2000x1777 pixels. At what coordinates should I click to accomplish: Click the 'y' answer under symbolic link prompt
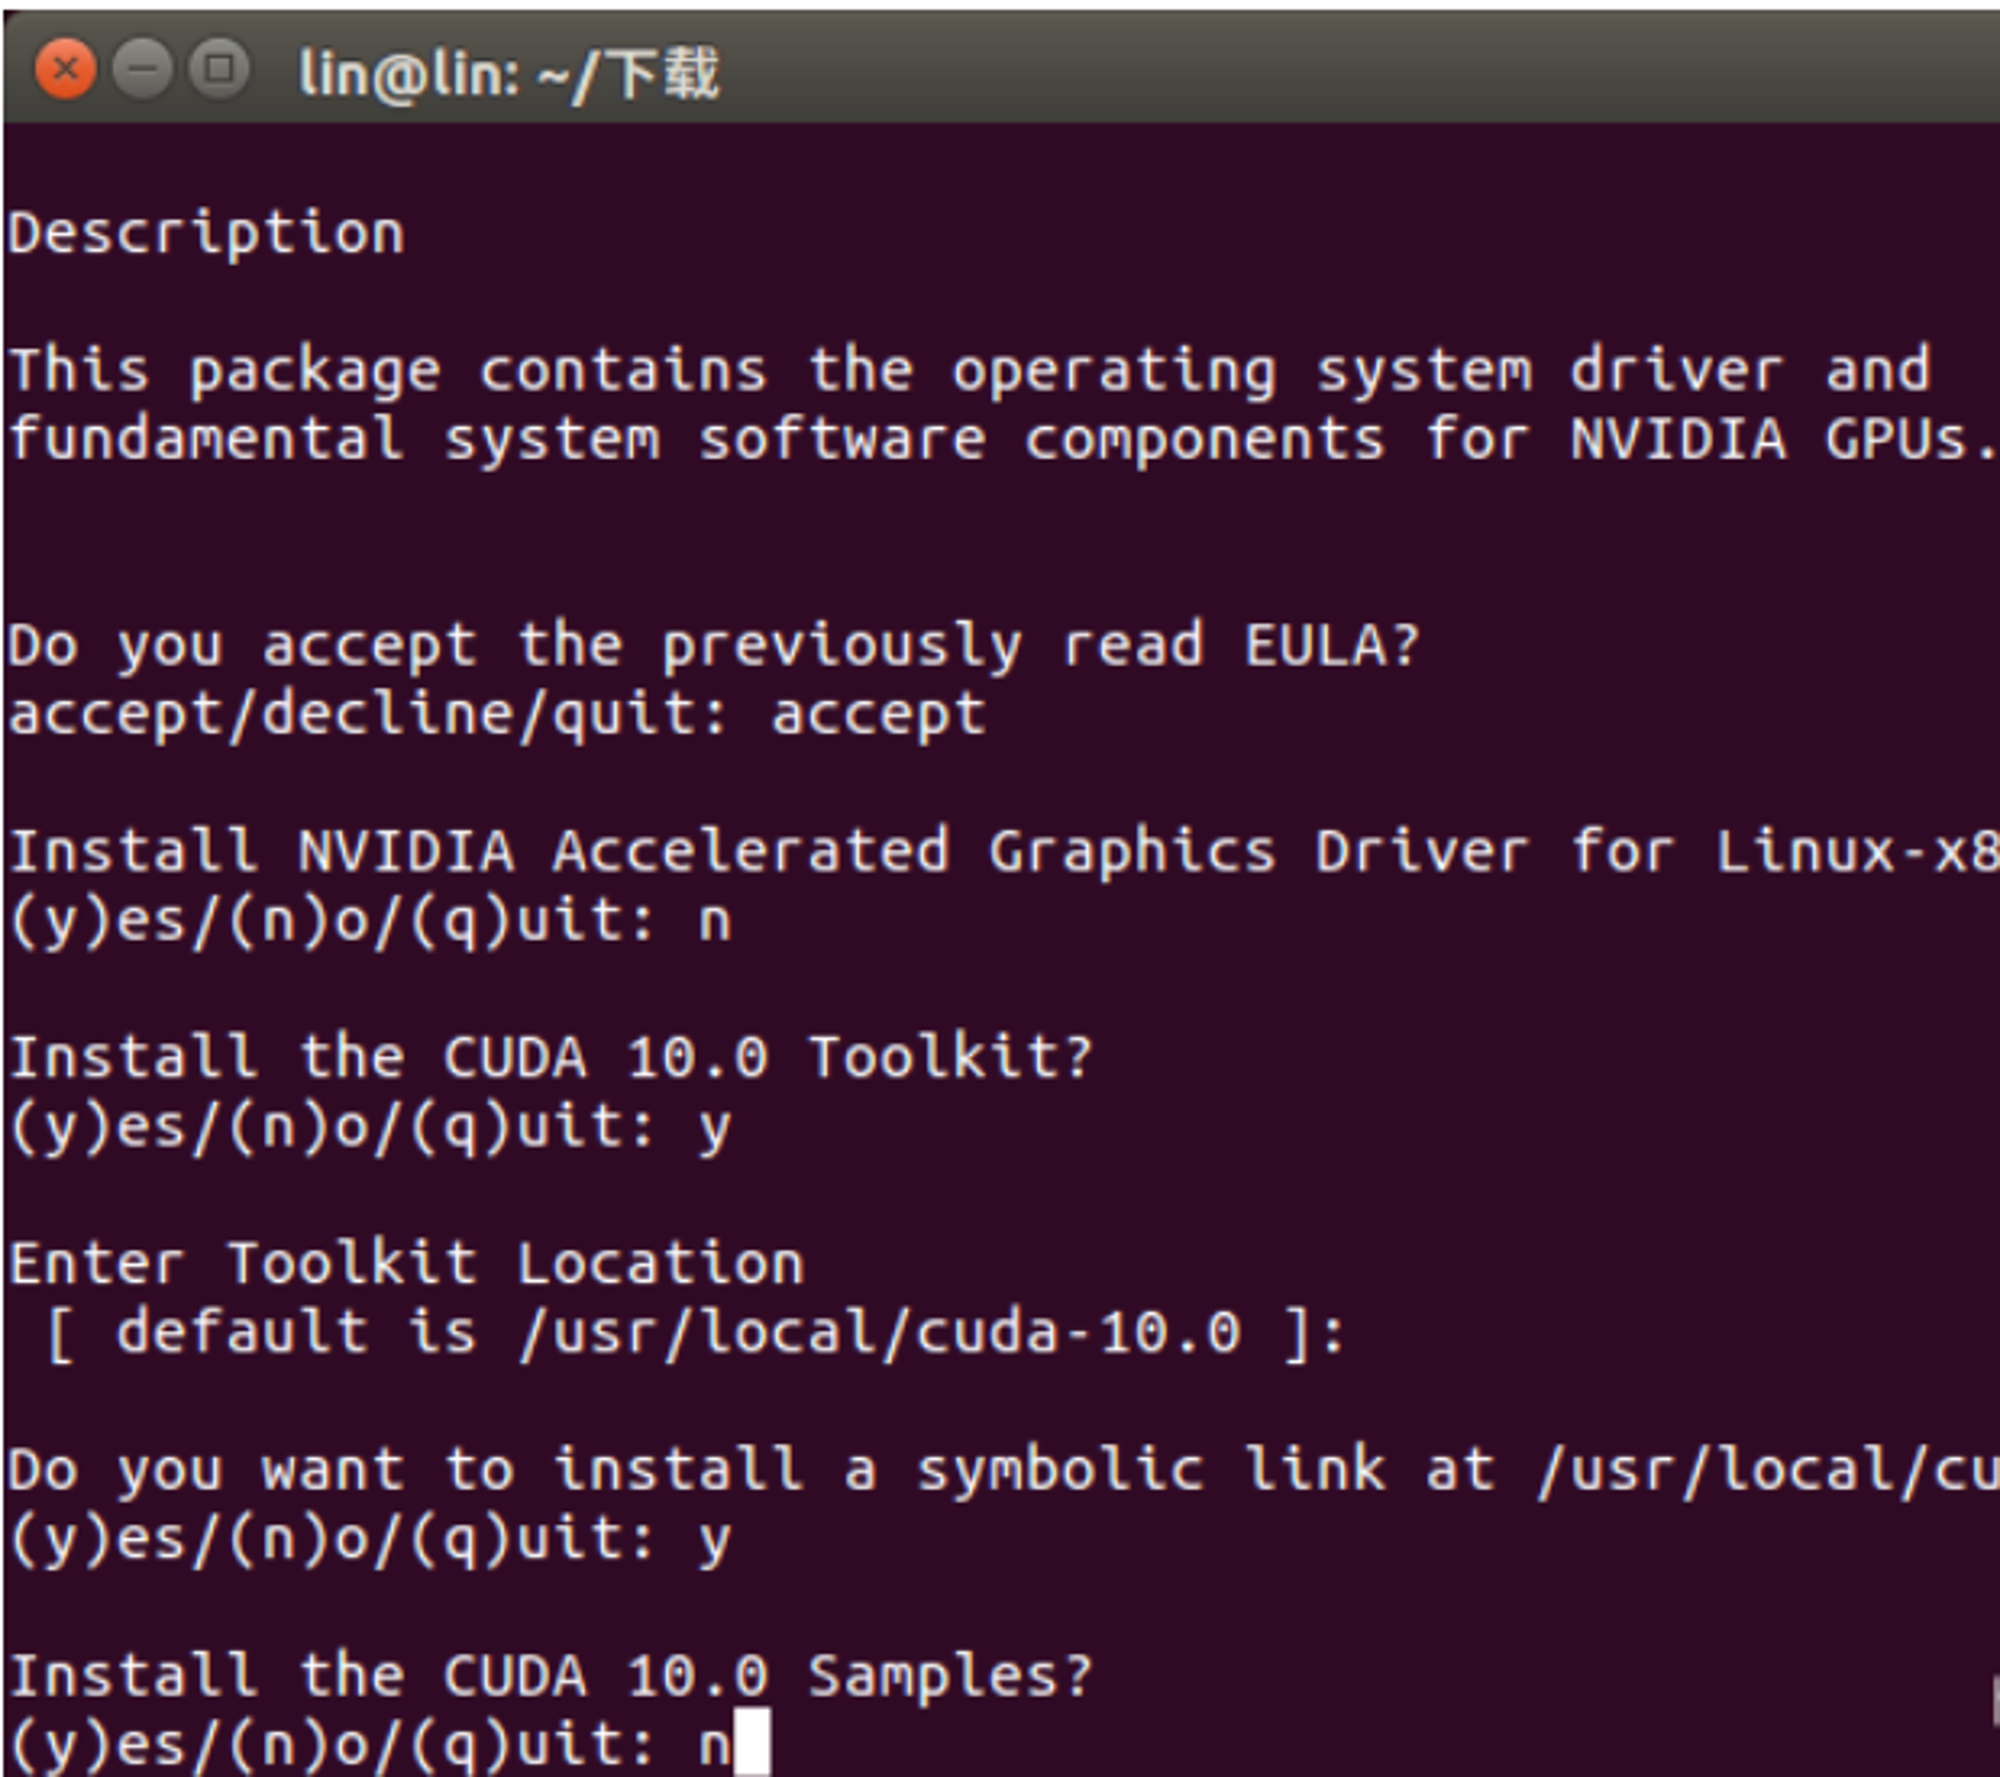point(714,1542)
